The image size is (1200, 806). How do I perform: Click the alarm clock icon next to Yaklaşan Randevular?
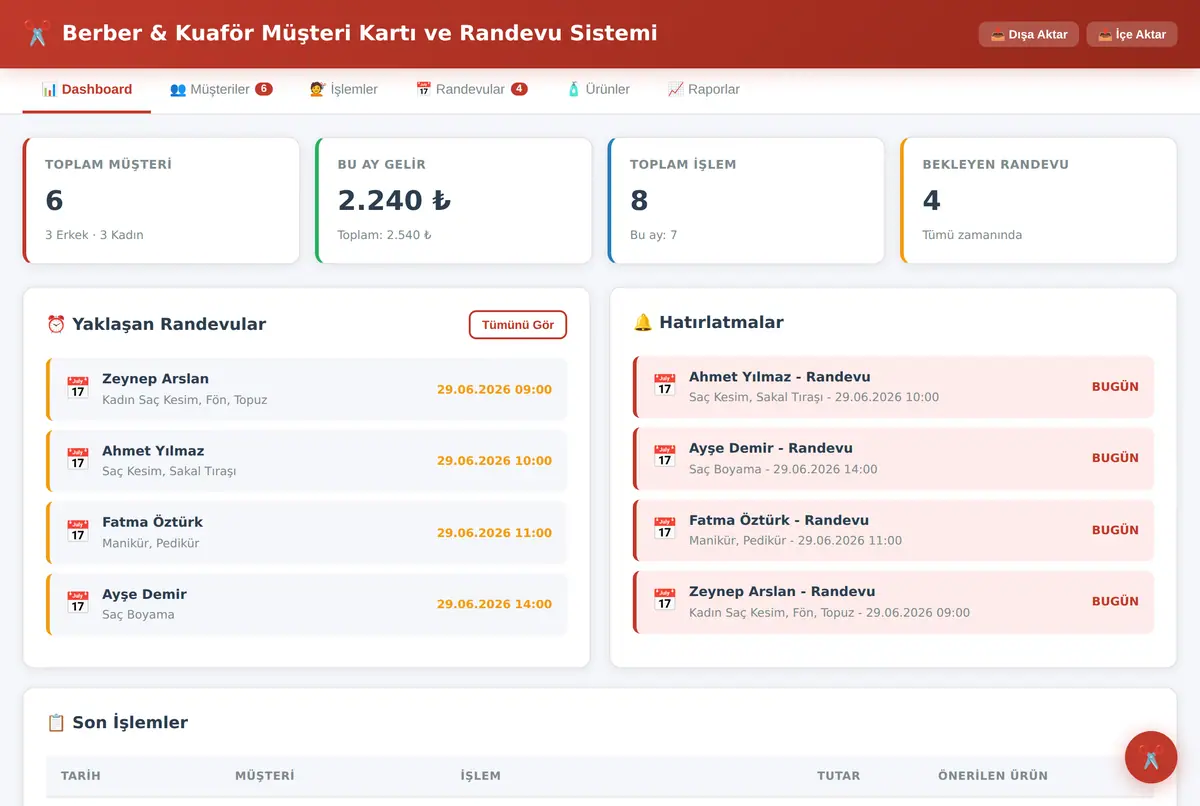tap(56, 324)
